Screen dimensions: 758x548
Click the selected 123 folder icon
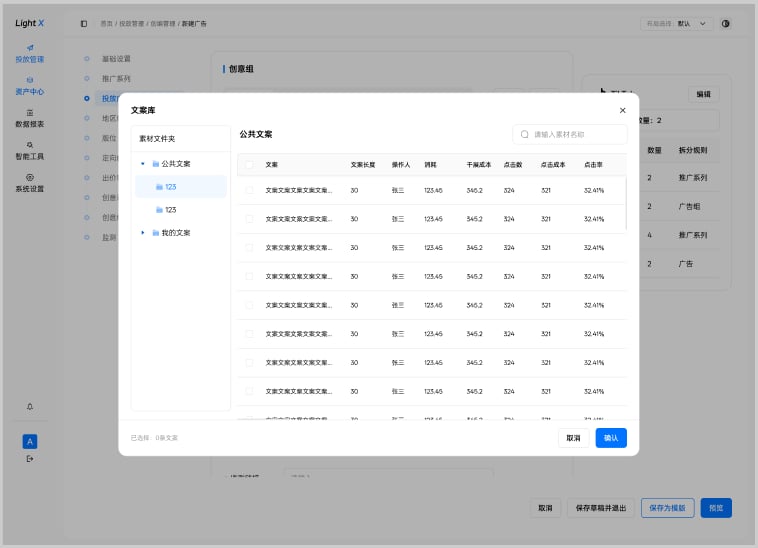click(160, 187)
